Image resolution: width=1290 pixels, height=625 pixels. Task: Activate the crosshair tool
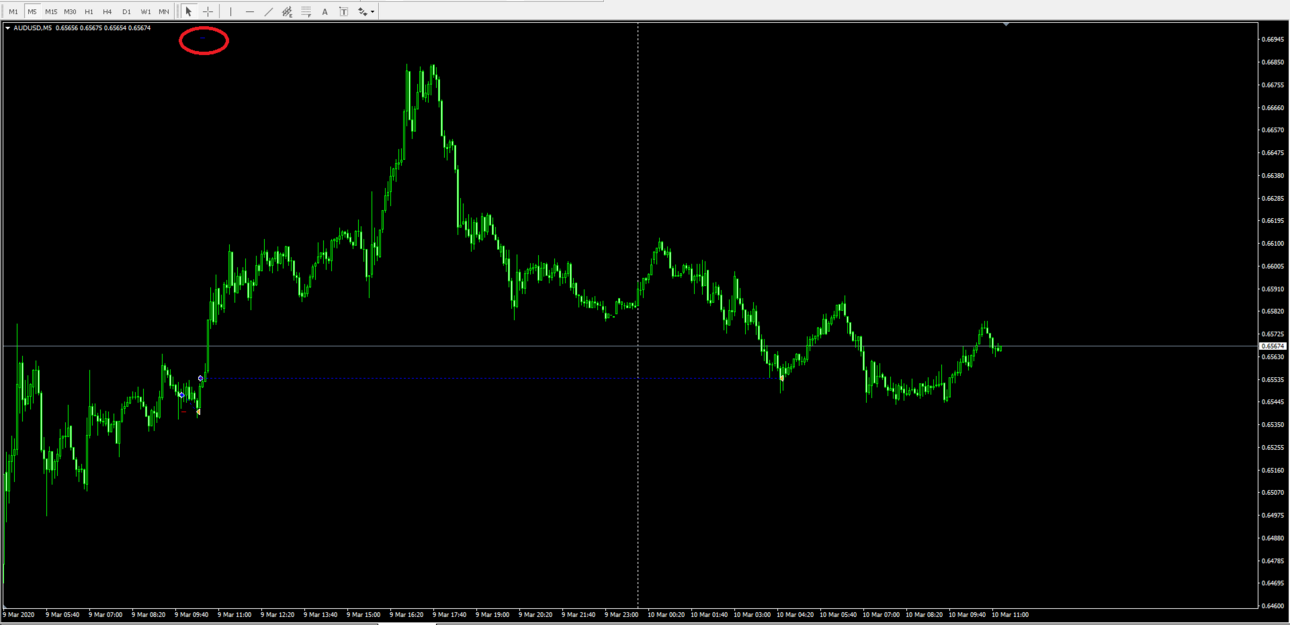coord(208,12)
